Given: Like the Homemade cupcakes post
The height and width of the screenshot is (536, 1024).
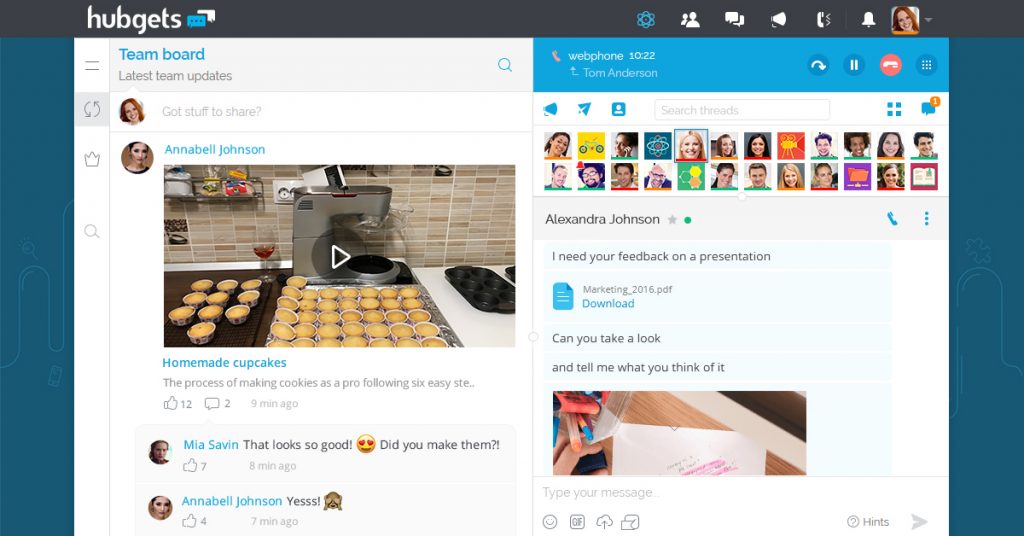Looking at the screenshot, I should click(x=171, y=403).
